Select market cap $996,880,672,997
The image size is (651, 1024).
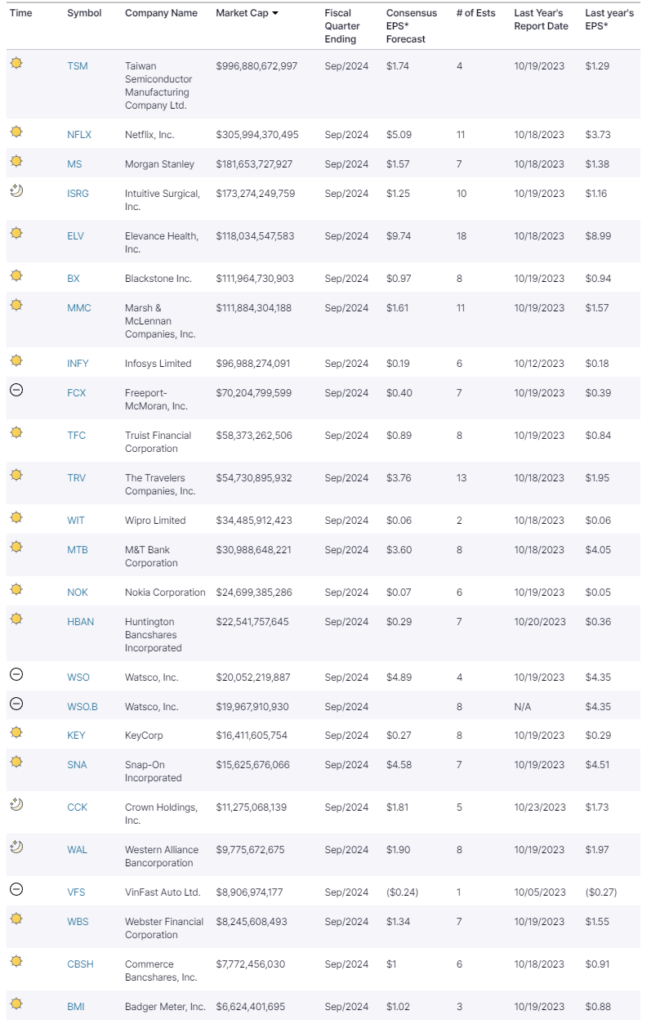[x=257, y=66]
